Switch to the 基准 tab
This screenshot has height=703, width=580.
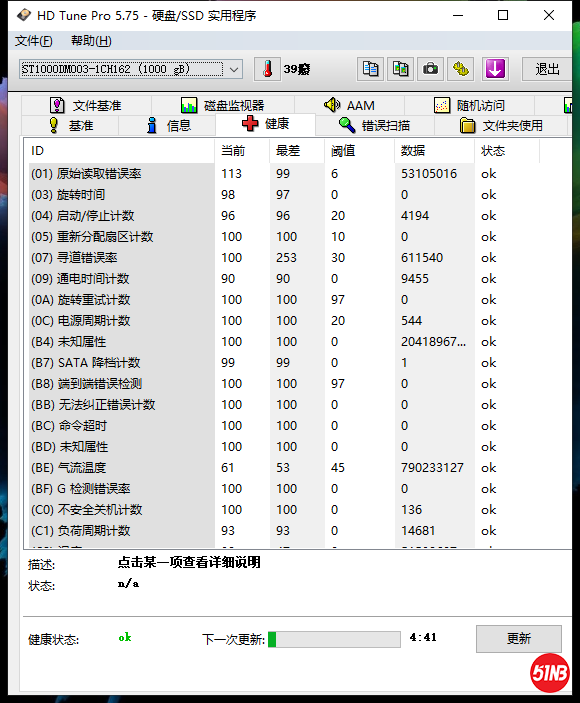pos(71,126)
